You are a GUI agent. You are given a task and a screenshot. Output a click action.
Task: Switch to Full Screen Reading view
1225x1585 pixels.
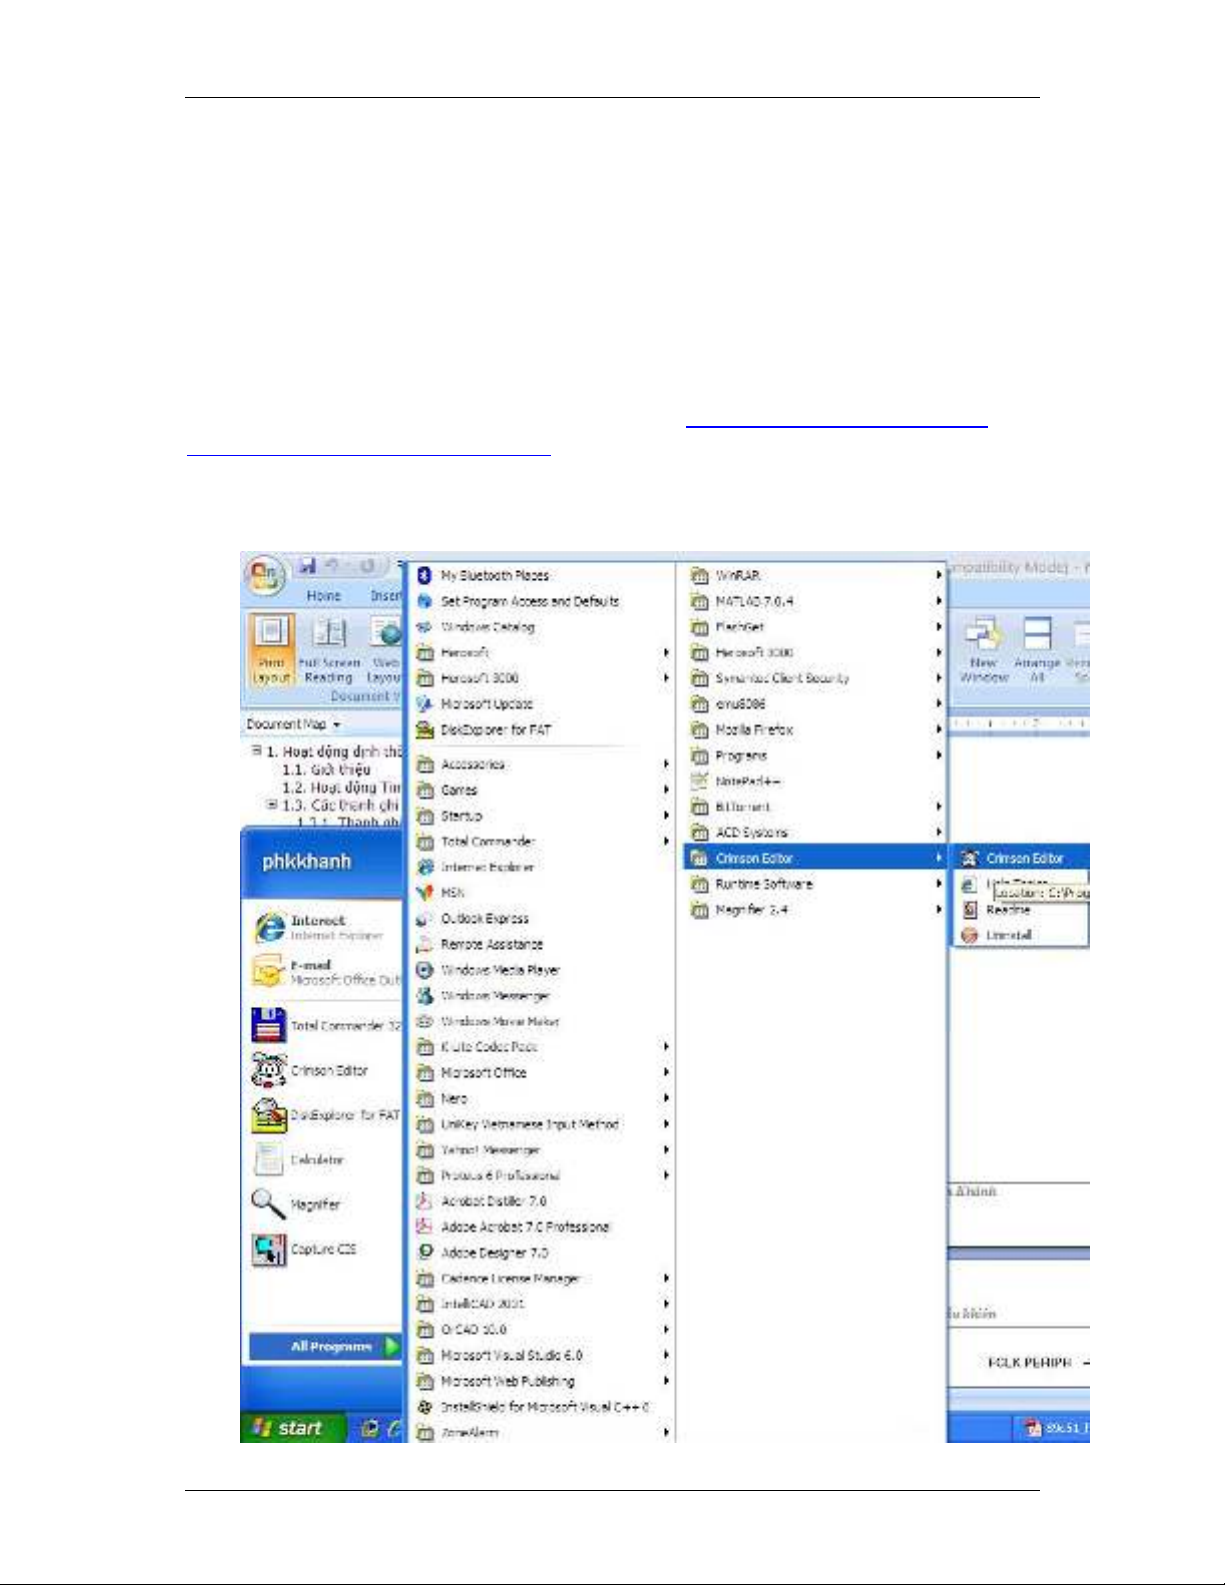(x=329, y=649)
